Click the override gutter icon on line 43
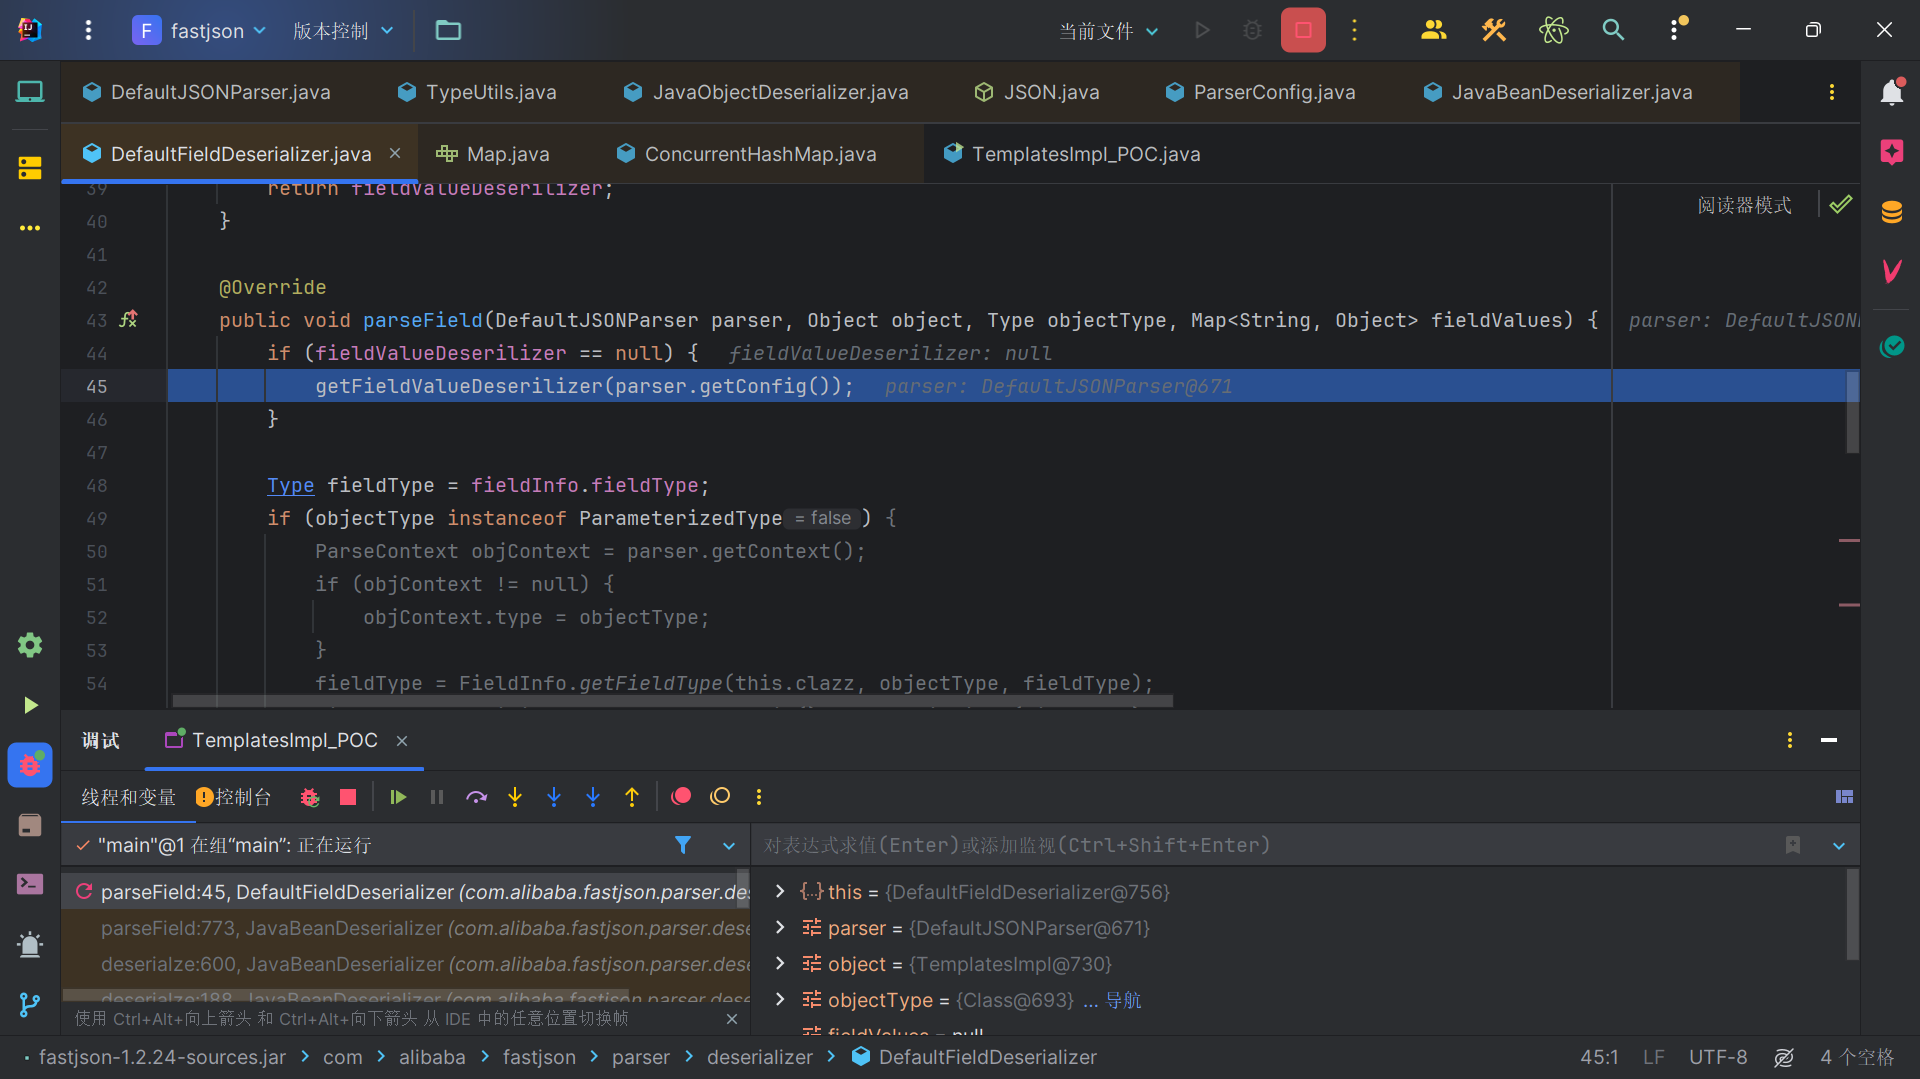This screenshot has width=1920, height=1079. tap(129, 319)
